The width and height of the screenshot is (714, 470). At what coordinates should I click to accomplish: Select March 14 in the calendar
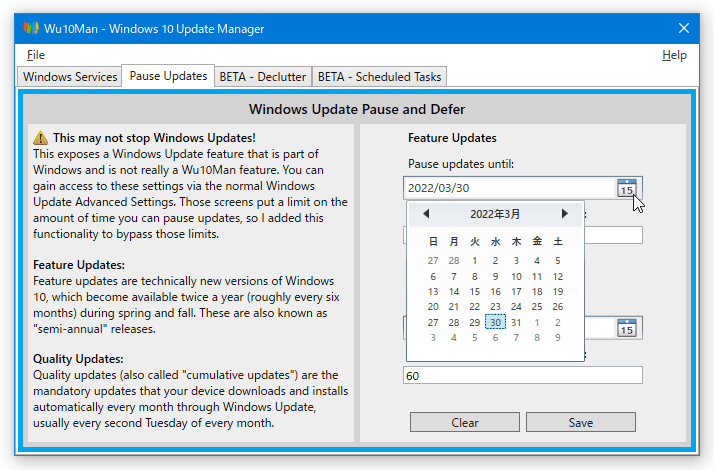(454, 291)
